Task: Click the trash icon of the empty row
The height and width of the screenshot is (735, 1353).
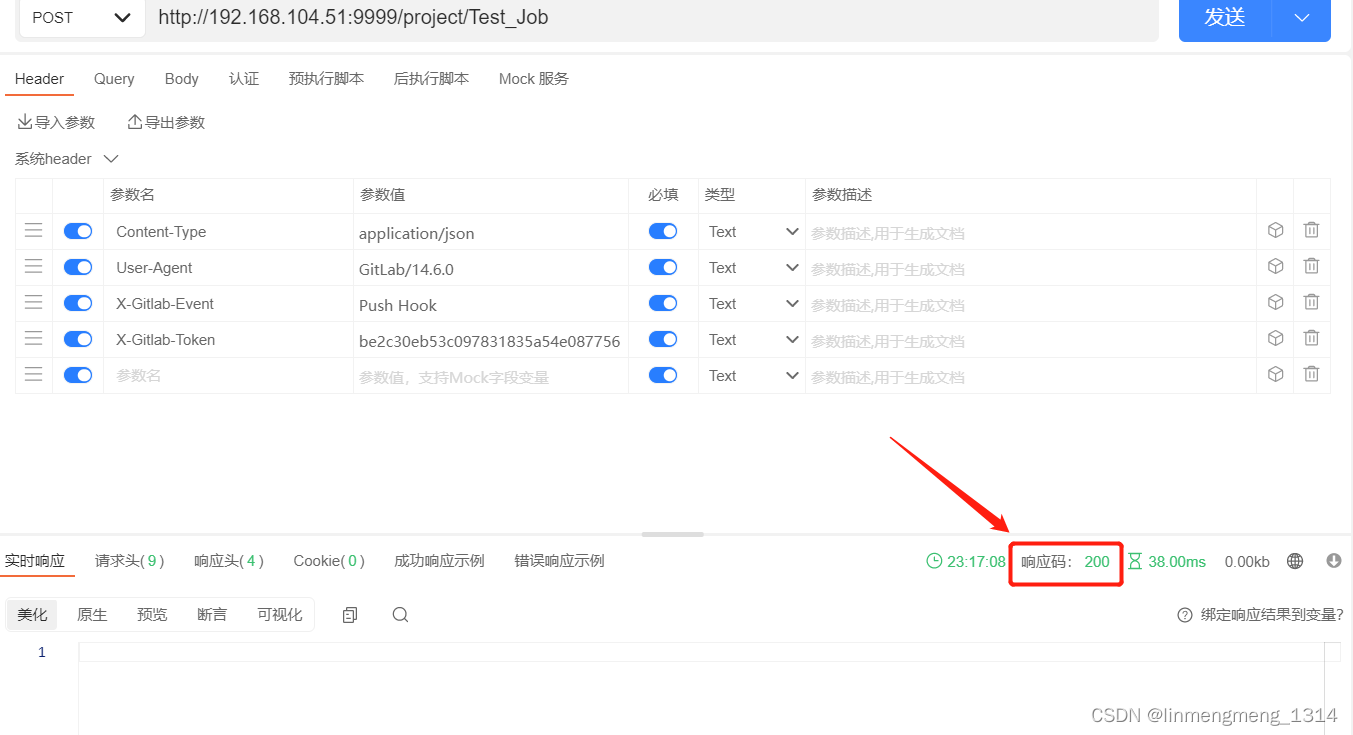Action: pos(1311,374)
